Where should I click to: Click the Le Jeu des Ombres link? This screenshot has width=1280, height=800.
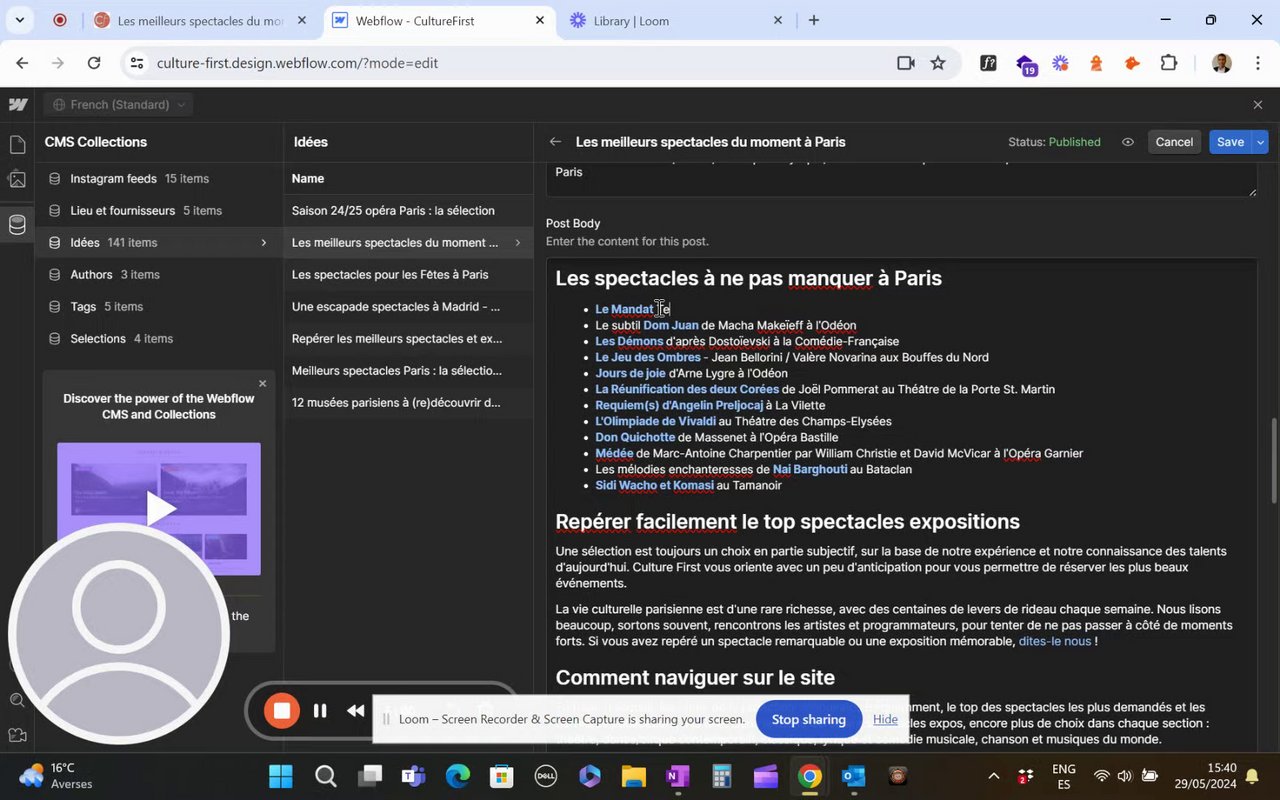coord(648,357)
